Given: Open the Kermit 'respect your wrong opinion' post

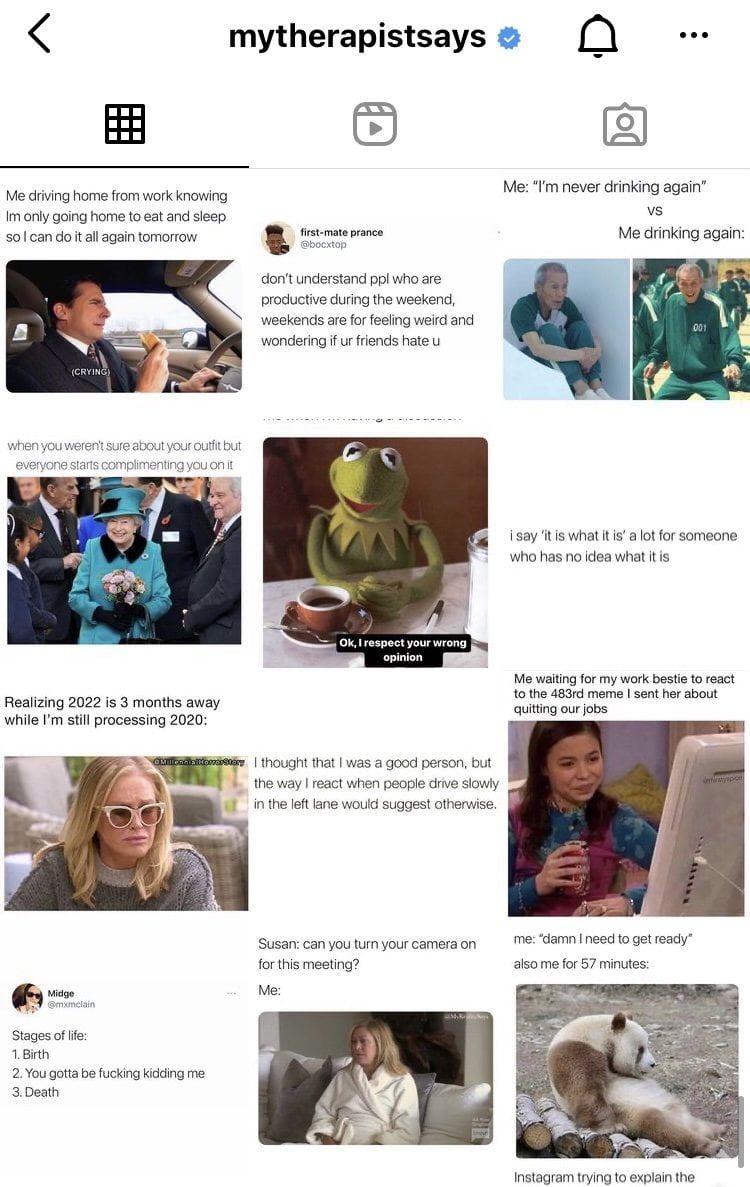Looking at the screenshot, I should (375, 541).
